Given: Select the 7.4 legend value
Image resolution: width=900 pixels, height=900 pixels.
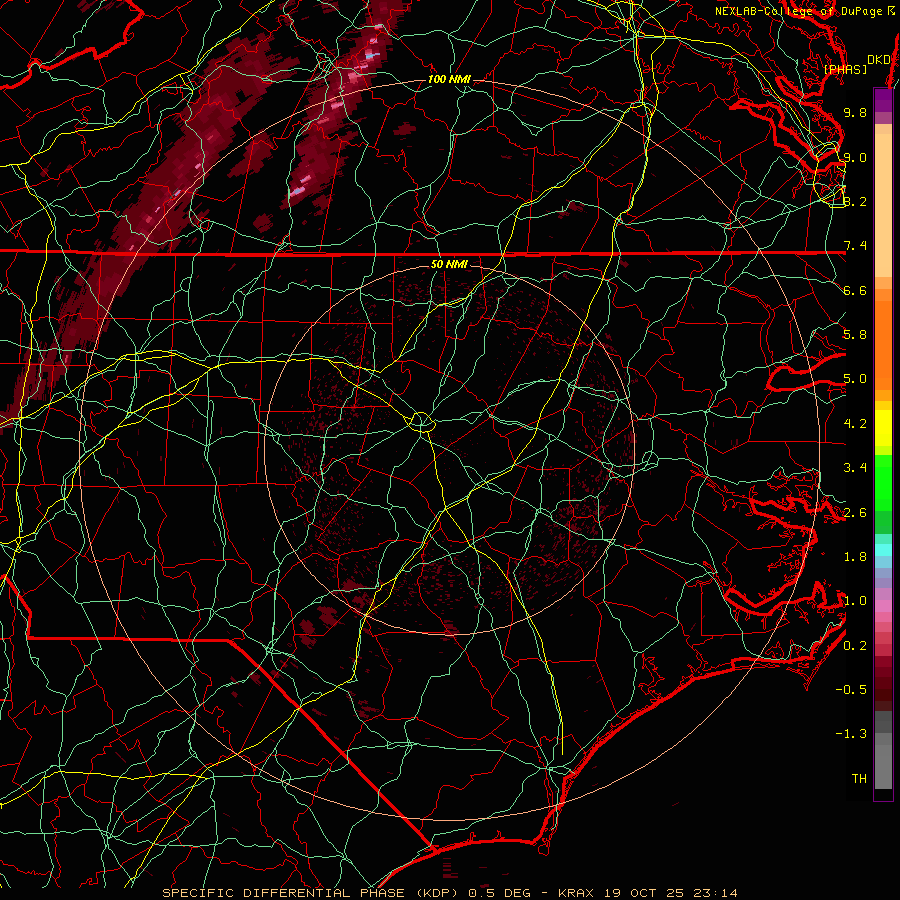Looking at the screenshot, I should click(855, 246).
